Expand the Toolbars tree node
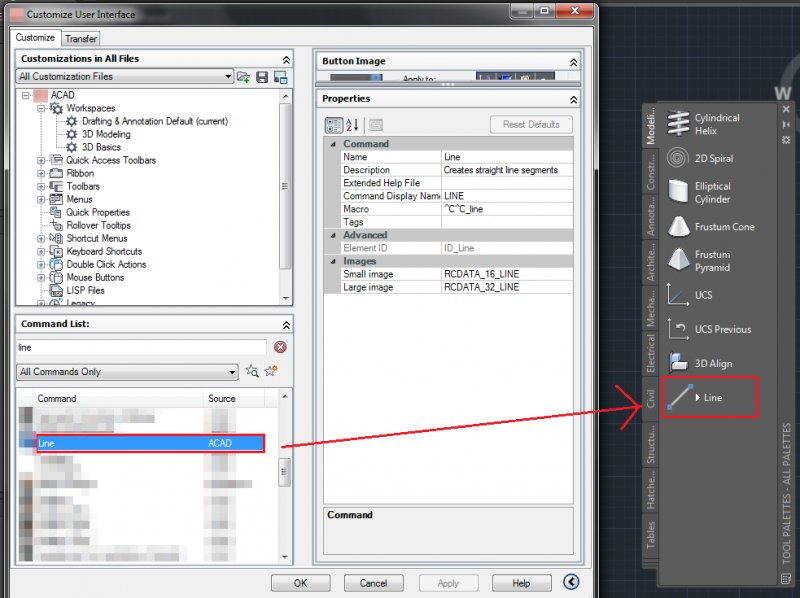This screenshot has width=800, height=598. point(41,187)
